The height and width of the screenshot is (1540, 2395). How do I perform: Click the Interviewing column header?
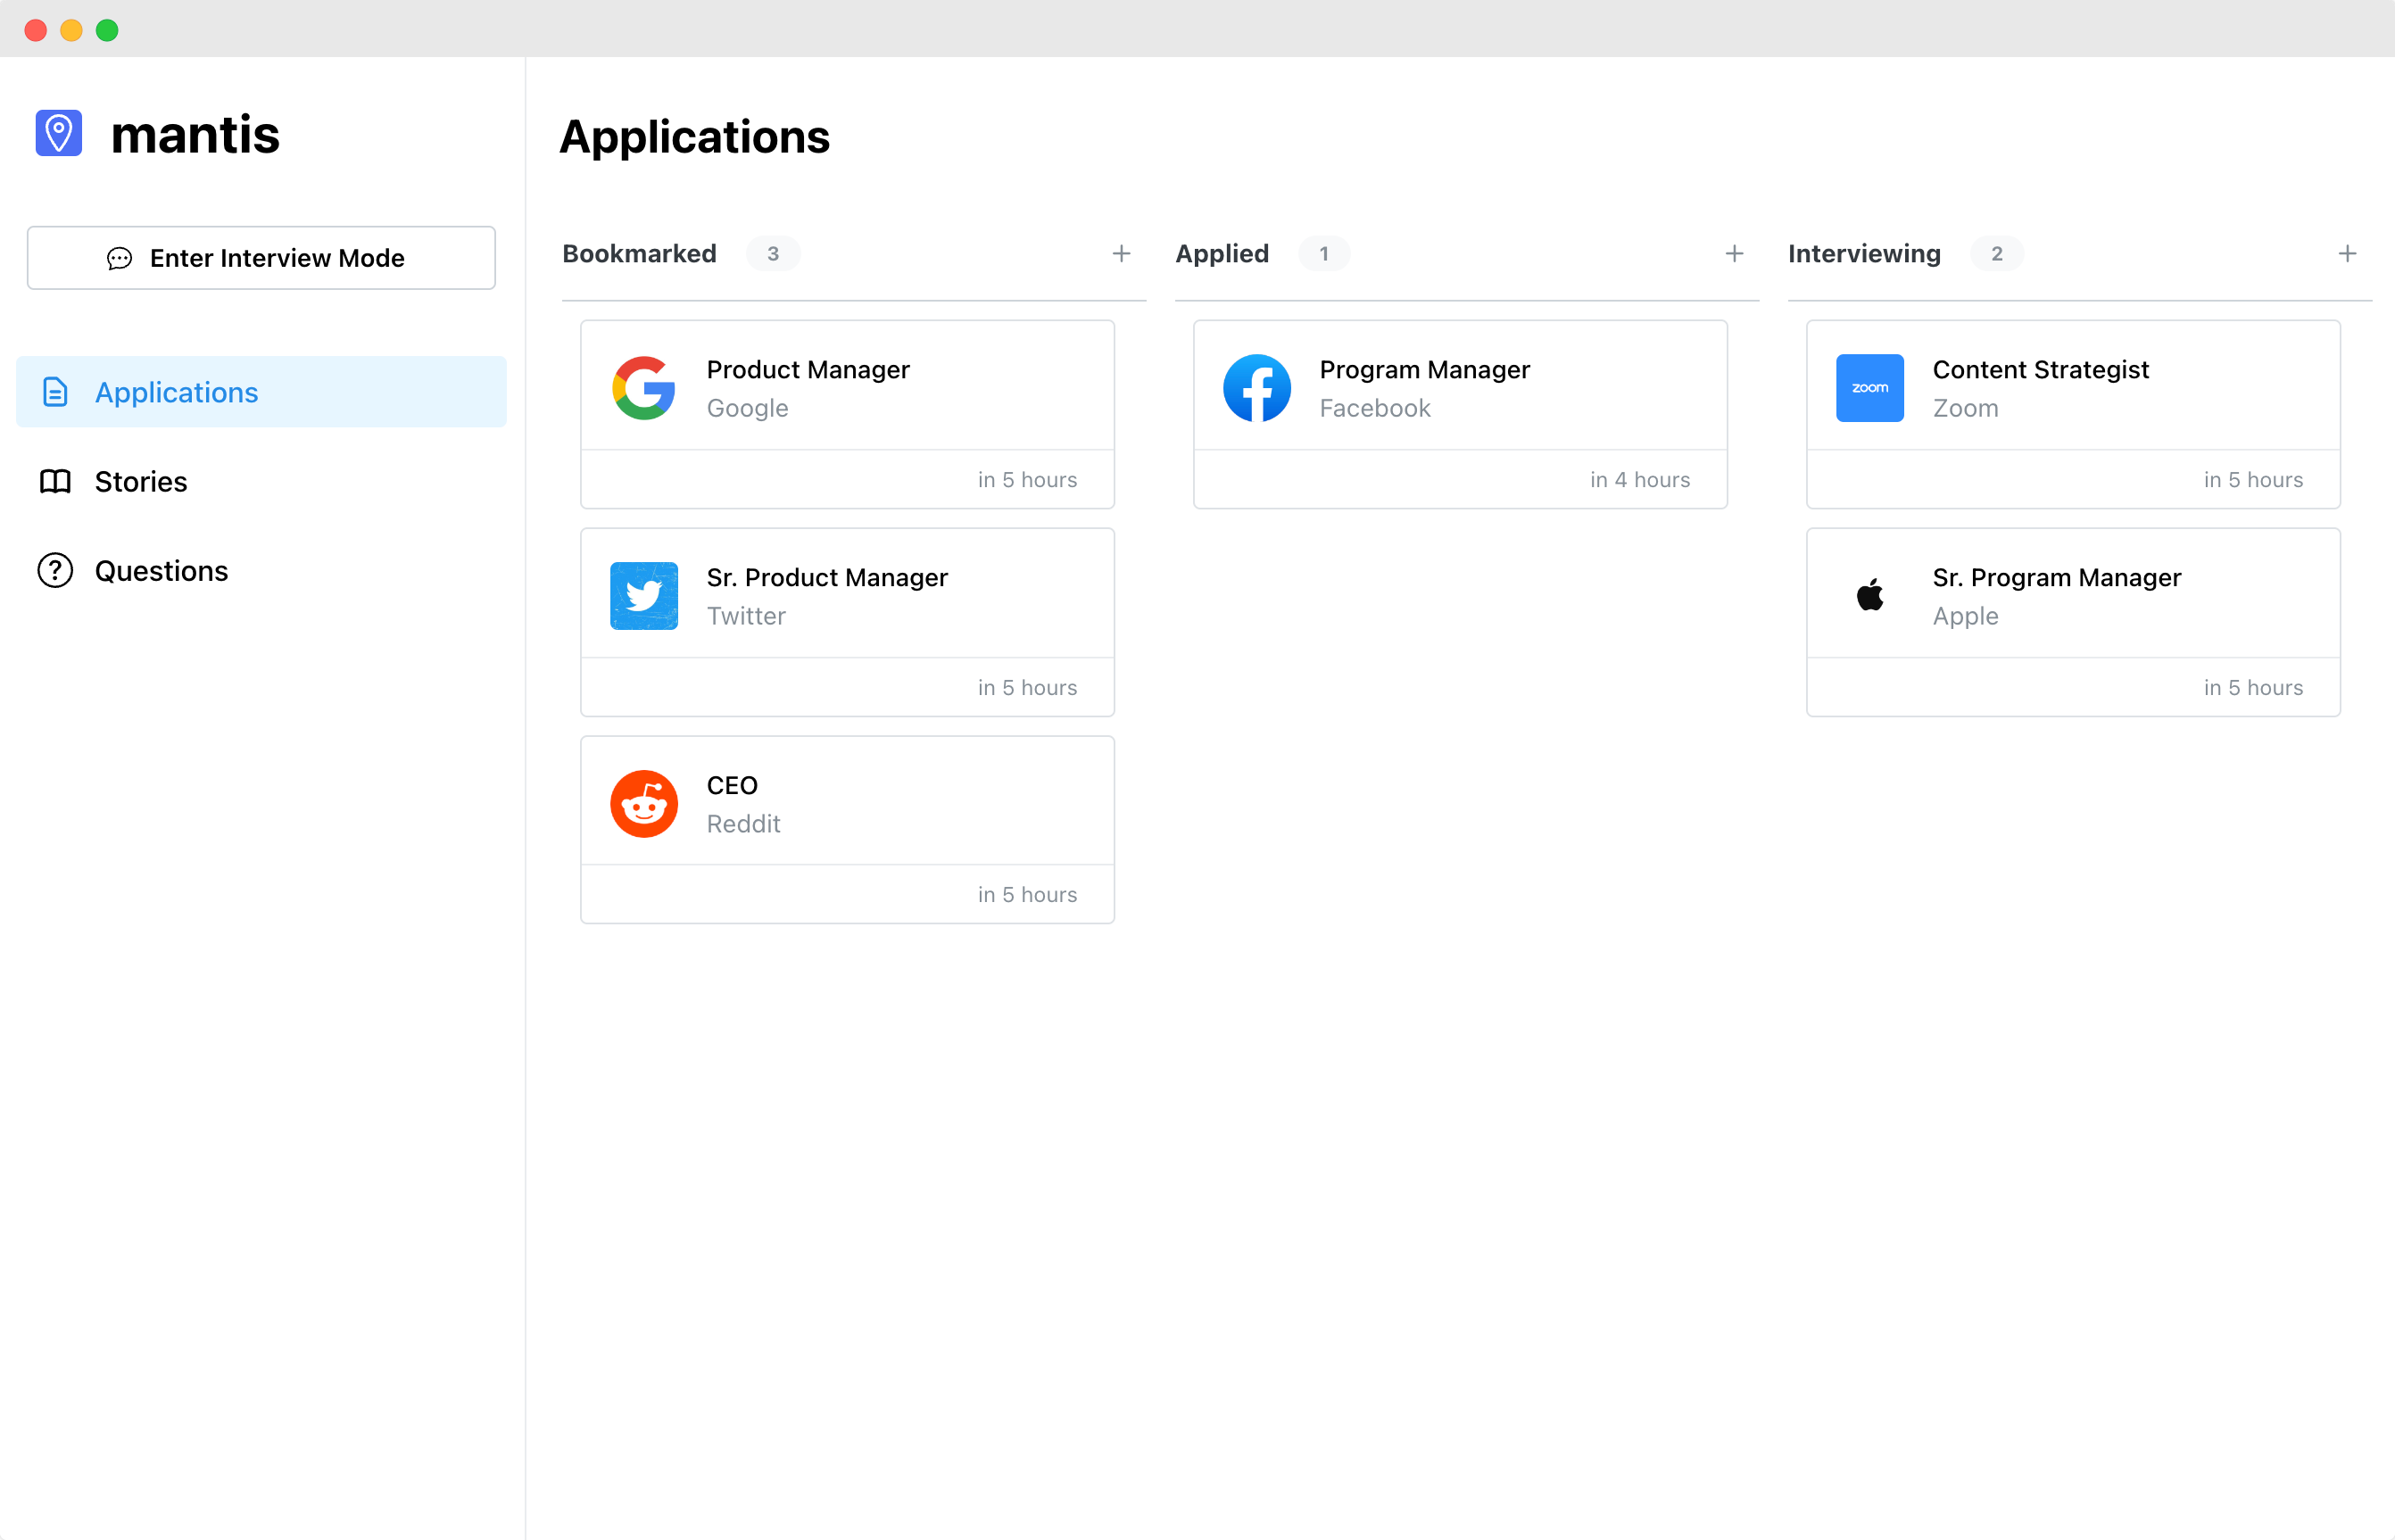coord(1864,254)
